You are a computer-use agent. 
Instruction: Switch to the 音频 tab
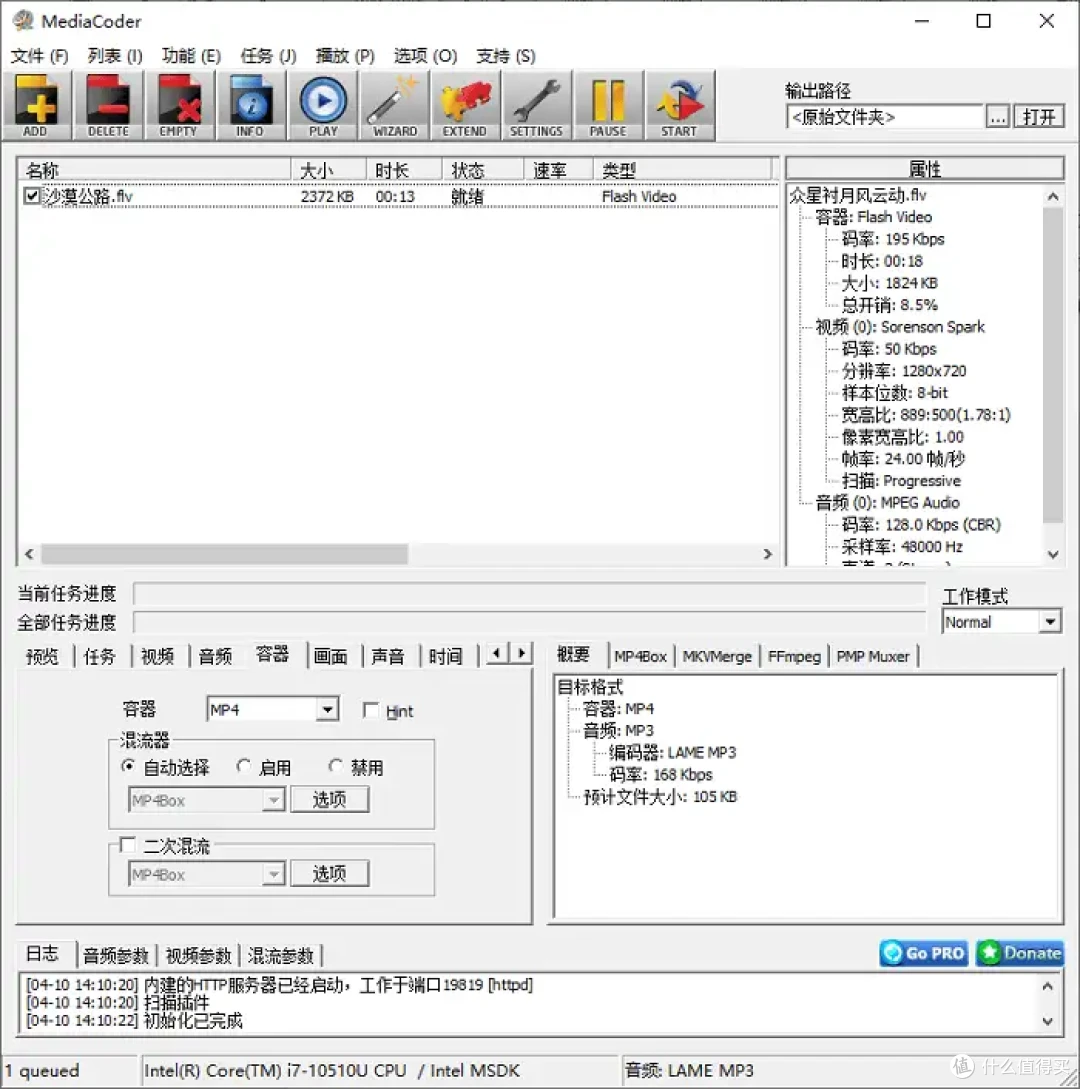(215, 656)
